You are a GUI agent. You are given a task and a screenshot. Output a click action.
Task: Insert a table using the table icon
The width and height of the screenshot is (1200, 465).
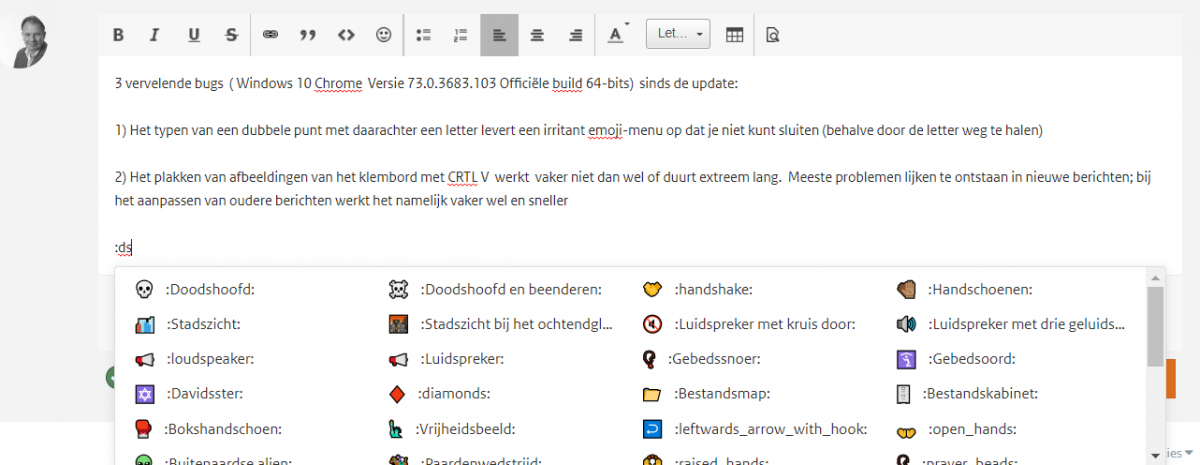click(x=734, y=34)
